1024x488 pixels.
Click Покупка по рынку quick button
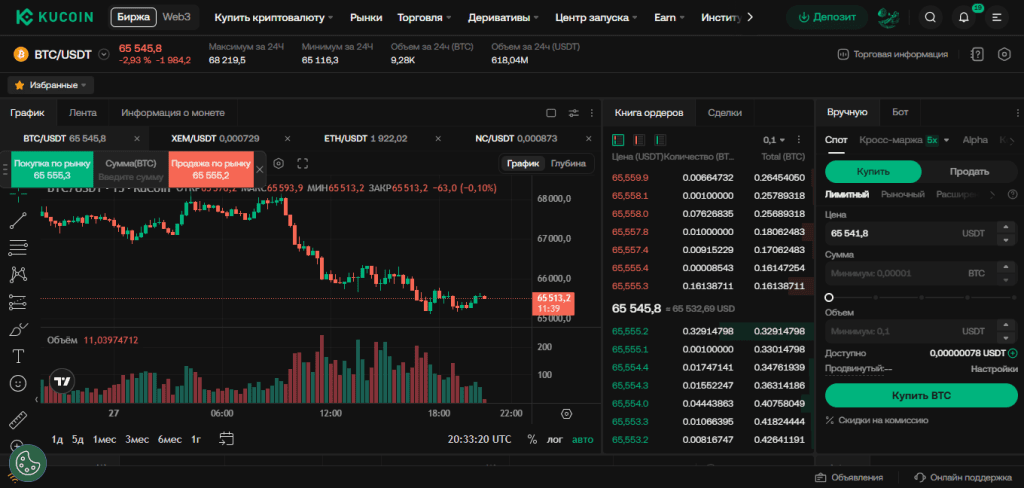click(x=51, y=169)
